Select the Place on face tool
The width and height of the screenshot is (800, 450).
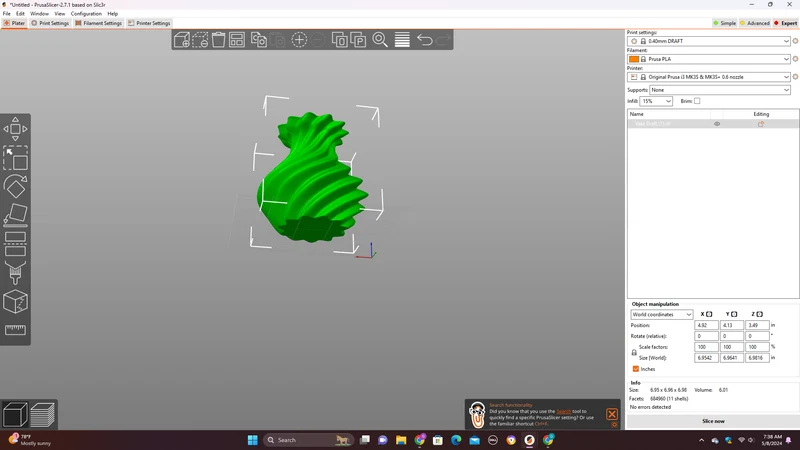15,215
